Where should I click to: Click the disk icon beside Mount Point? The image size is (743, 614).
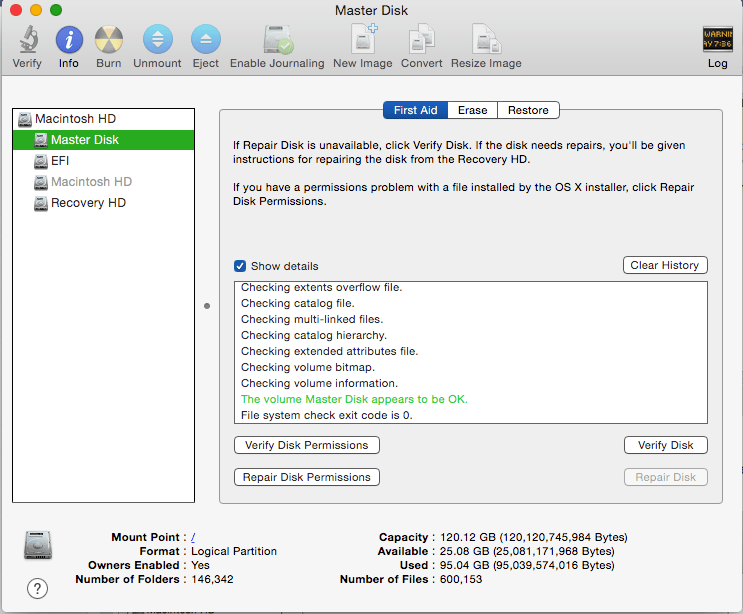[38, 545]
